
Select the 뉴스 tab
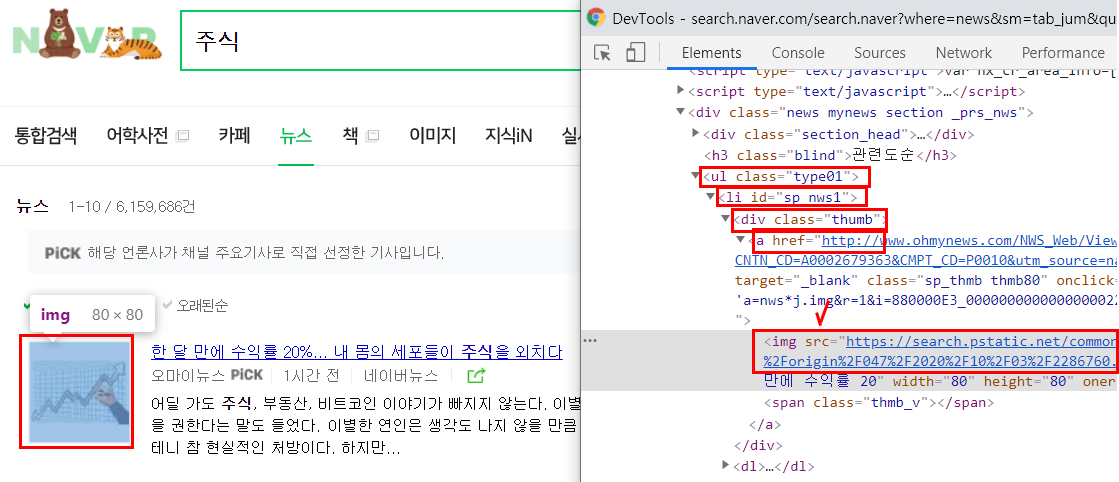tap(295, 135)
